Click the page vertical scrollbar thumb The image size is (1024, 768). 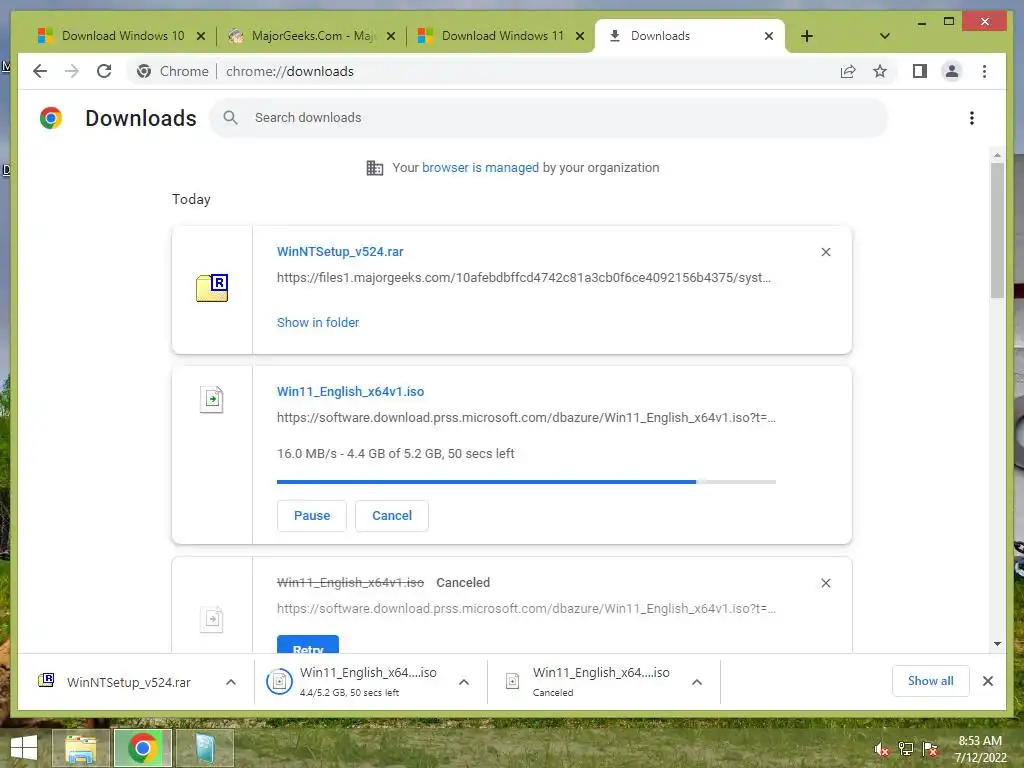point(997,230)
